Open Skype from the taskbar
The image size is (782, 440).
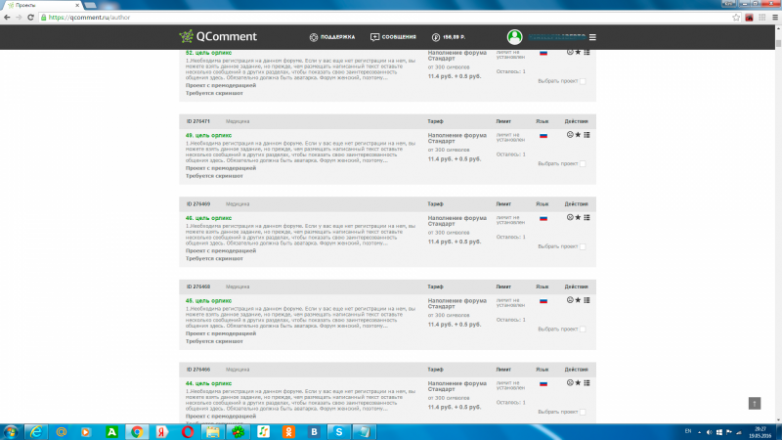(339, 432)
